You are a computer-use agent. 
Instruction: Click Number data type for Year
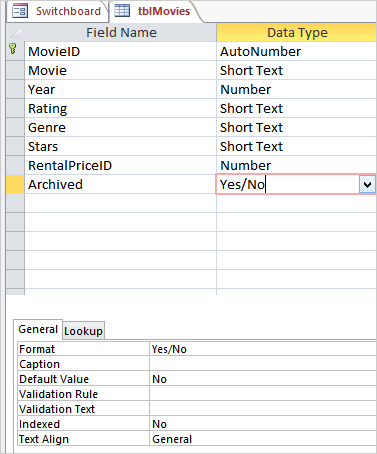pyautogui.click(x=297, y=89)
